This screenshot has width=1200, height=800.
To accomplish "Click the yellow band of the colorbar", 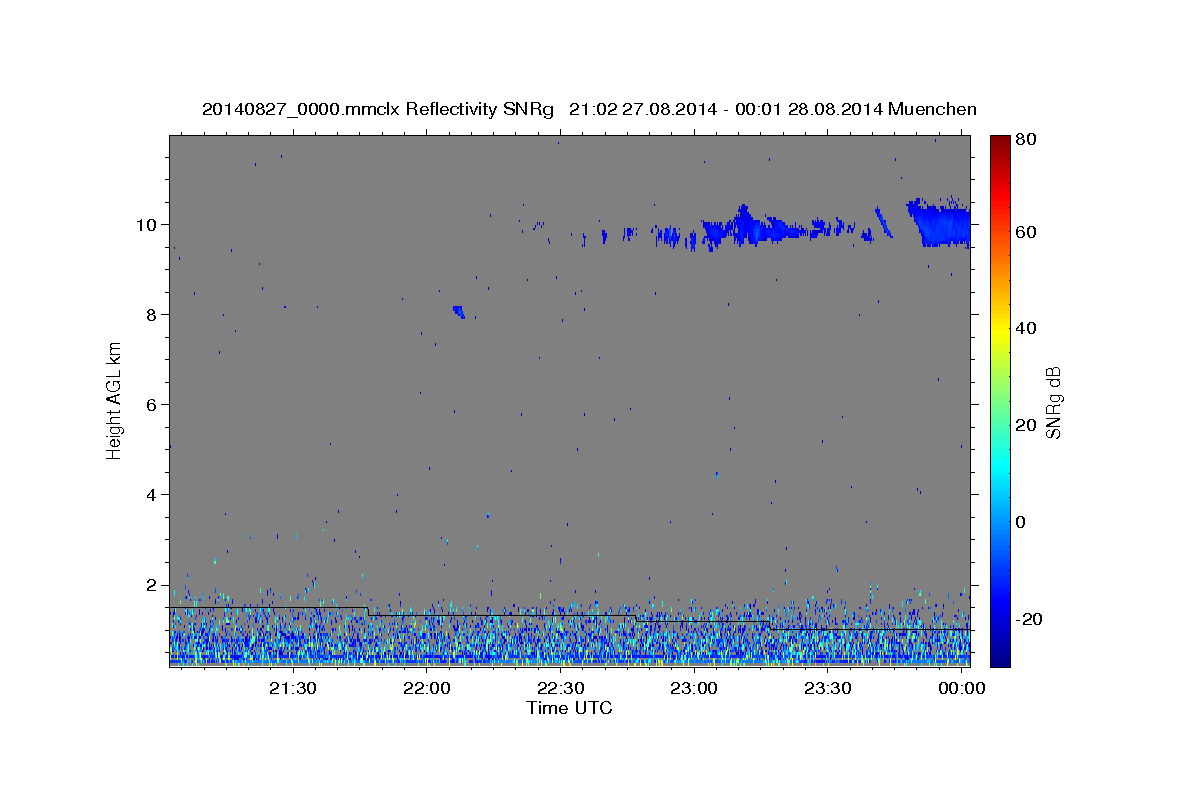I will coord(1000,330).
